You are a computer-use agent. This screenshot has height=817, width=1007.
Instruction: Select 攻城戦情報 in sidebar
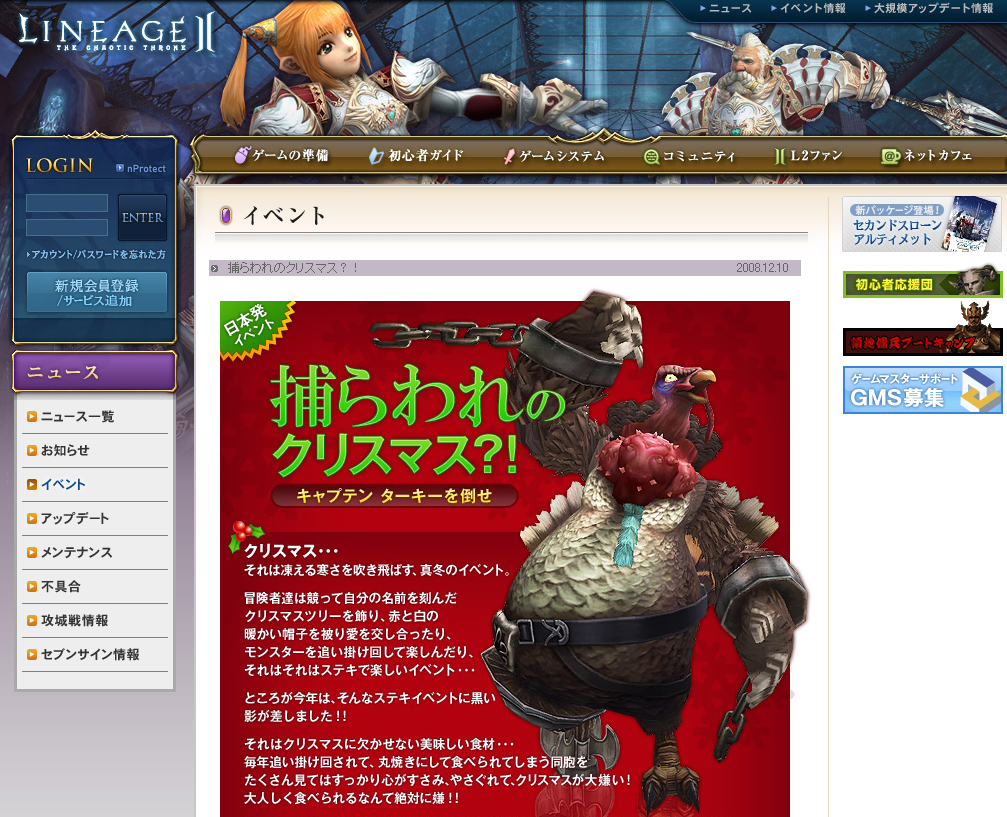[74, 620]
